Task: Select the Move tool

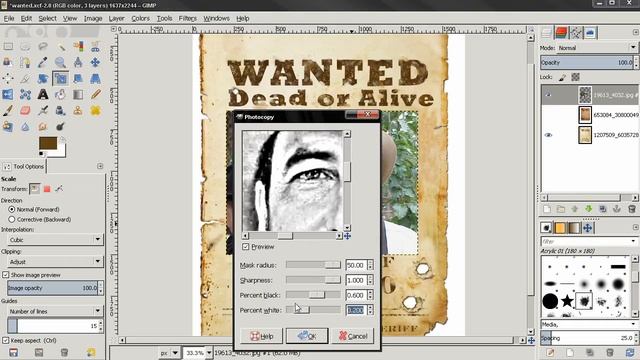Action: pos(96,62)
